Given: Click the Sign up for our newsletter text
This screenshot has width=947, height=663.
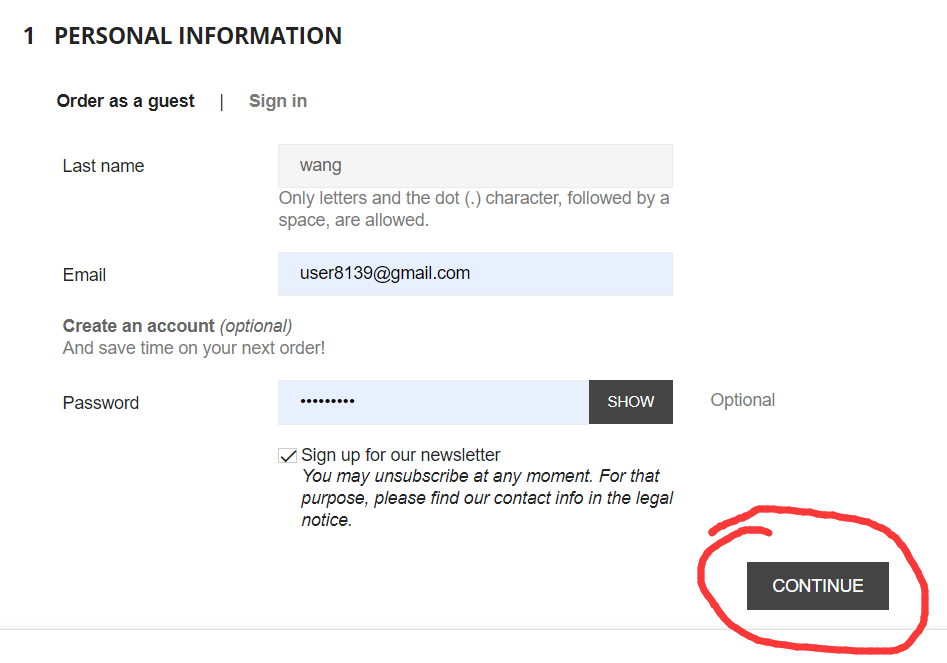Looking at the screenshot, I should (400, 455).
